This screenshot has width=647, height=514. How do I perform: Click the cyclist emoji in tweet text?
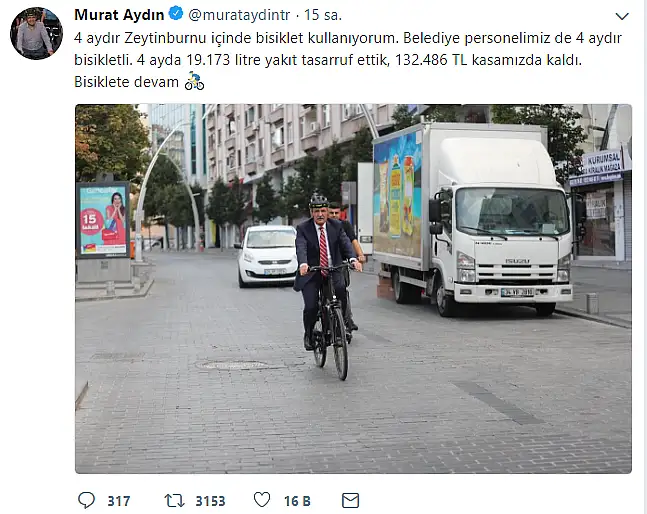(194, 81)
